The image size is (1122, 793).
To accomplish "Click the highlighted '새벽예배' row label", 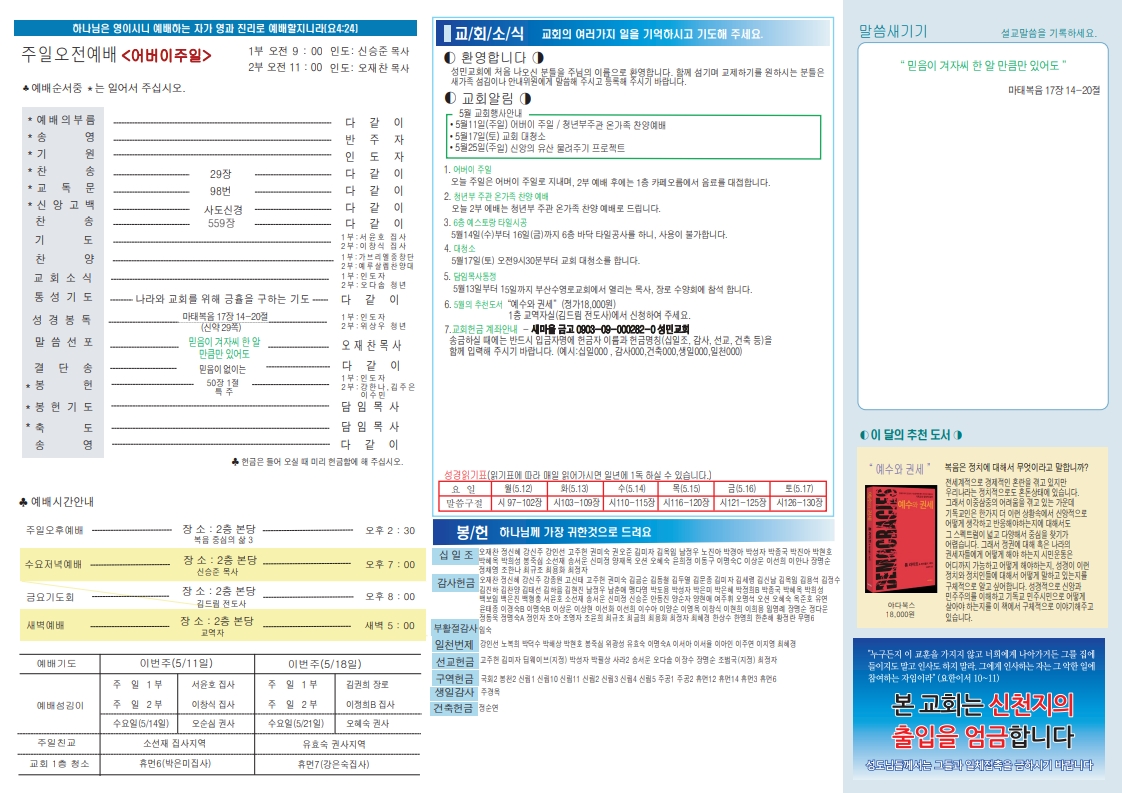I will (45, 625).
